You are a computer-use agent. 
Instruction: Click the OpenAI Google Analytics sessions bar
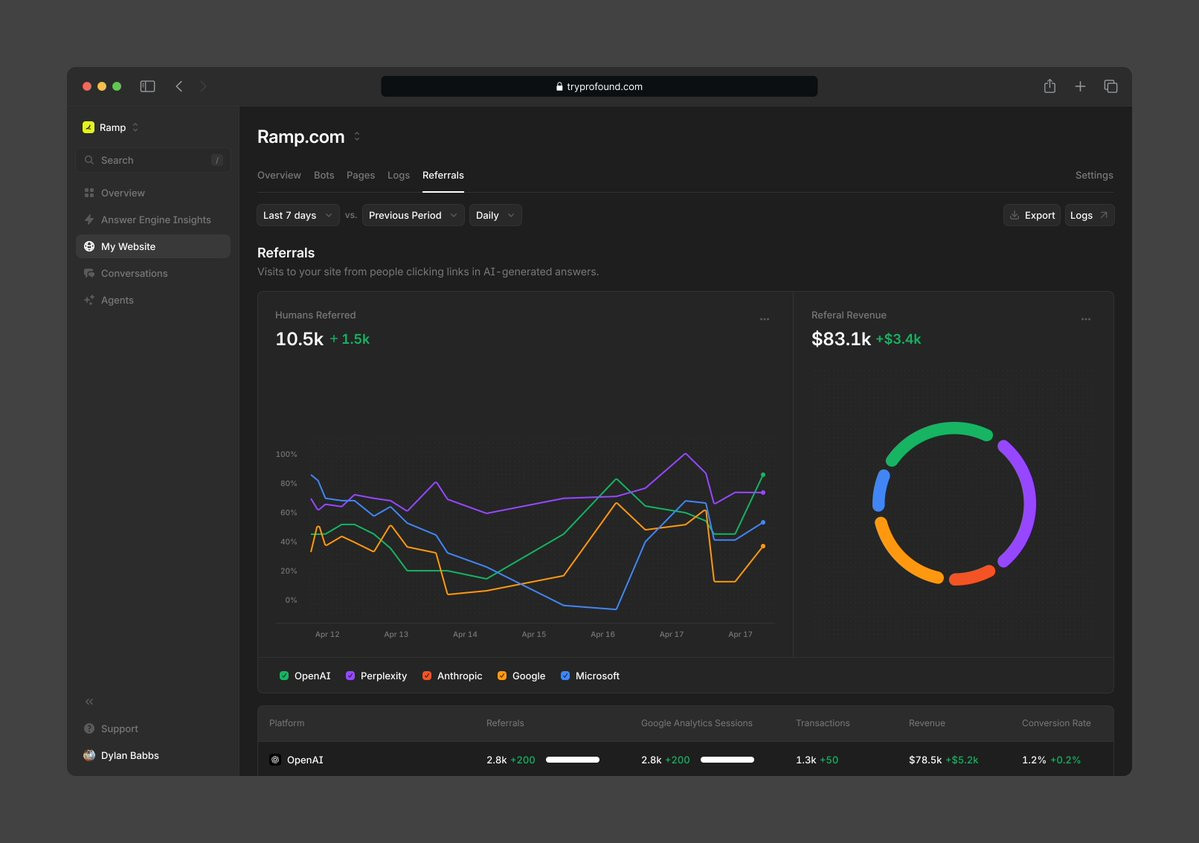[x=727, y=760]
